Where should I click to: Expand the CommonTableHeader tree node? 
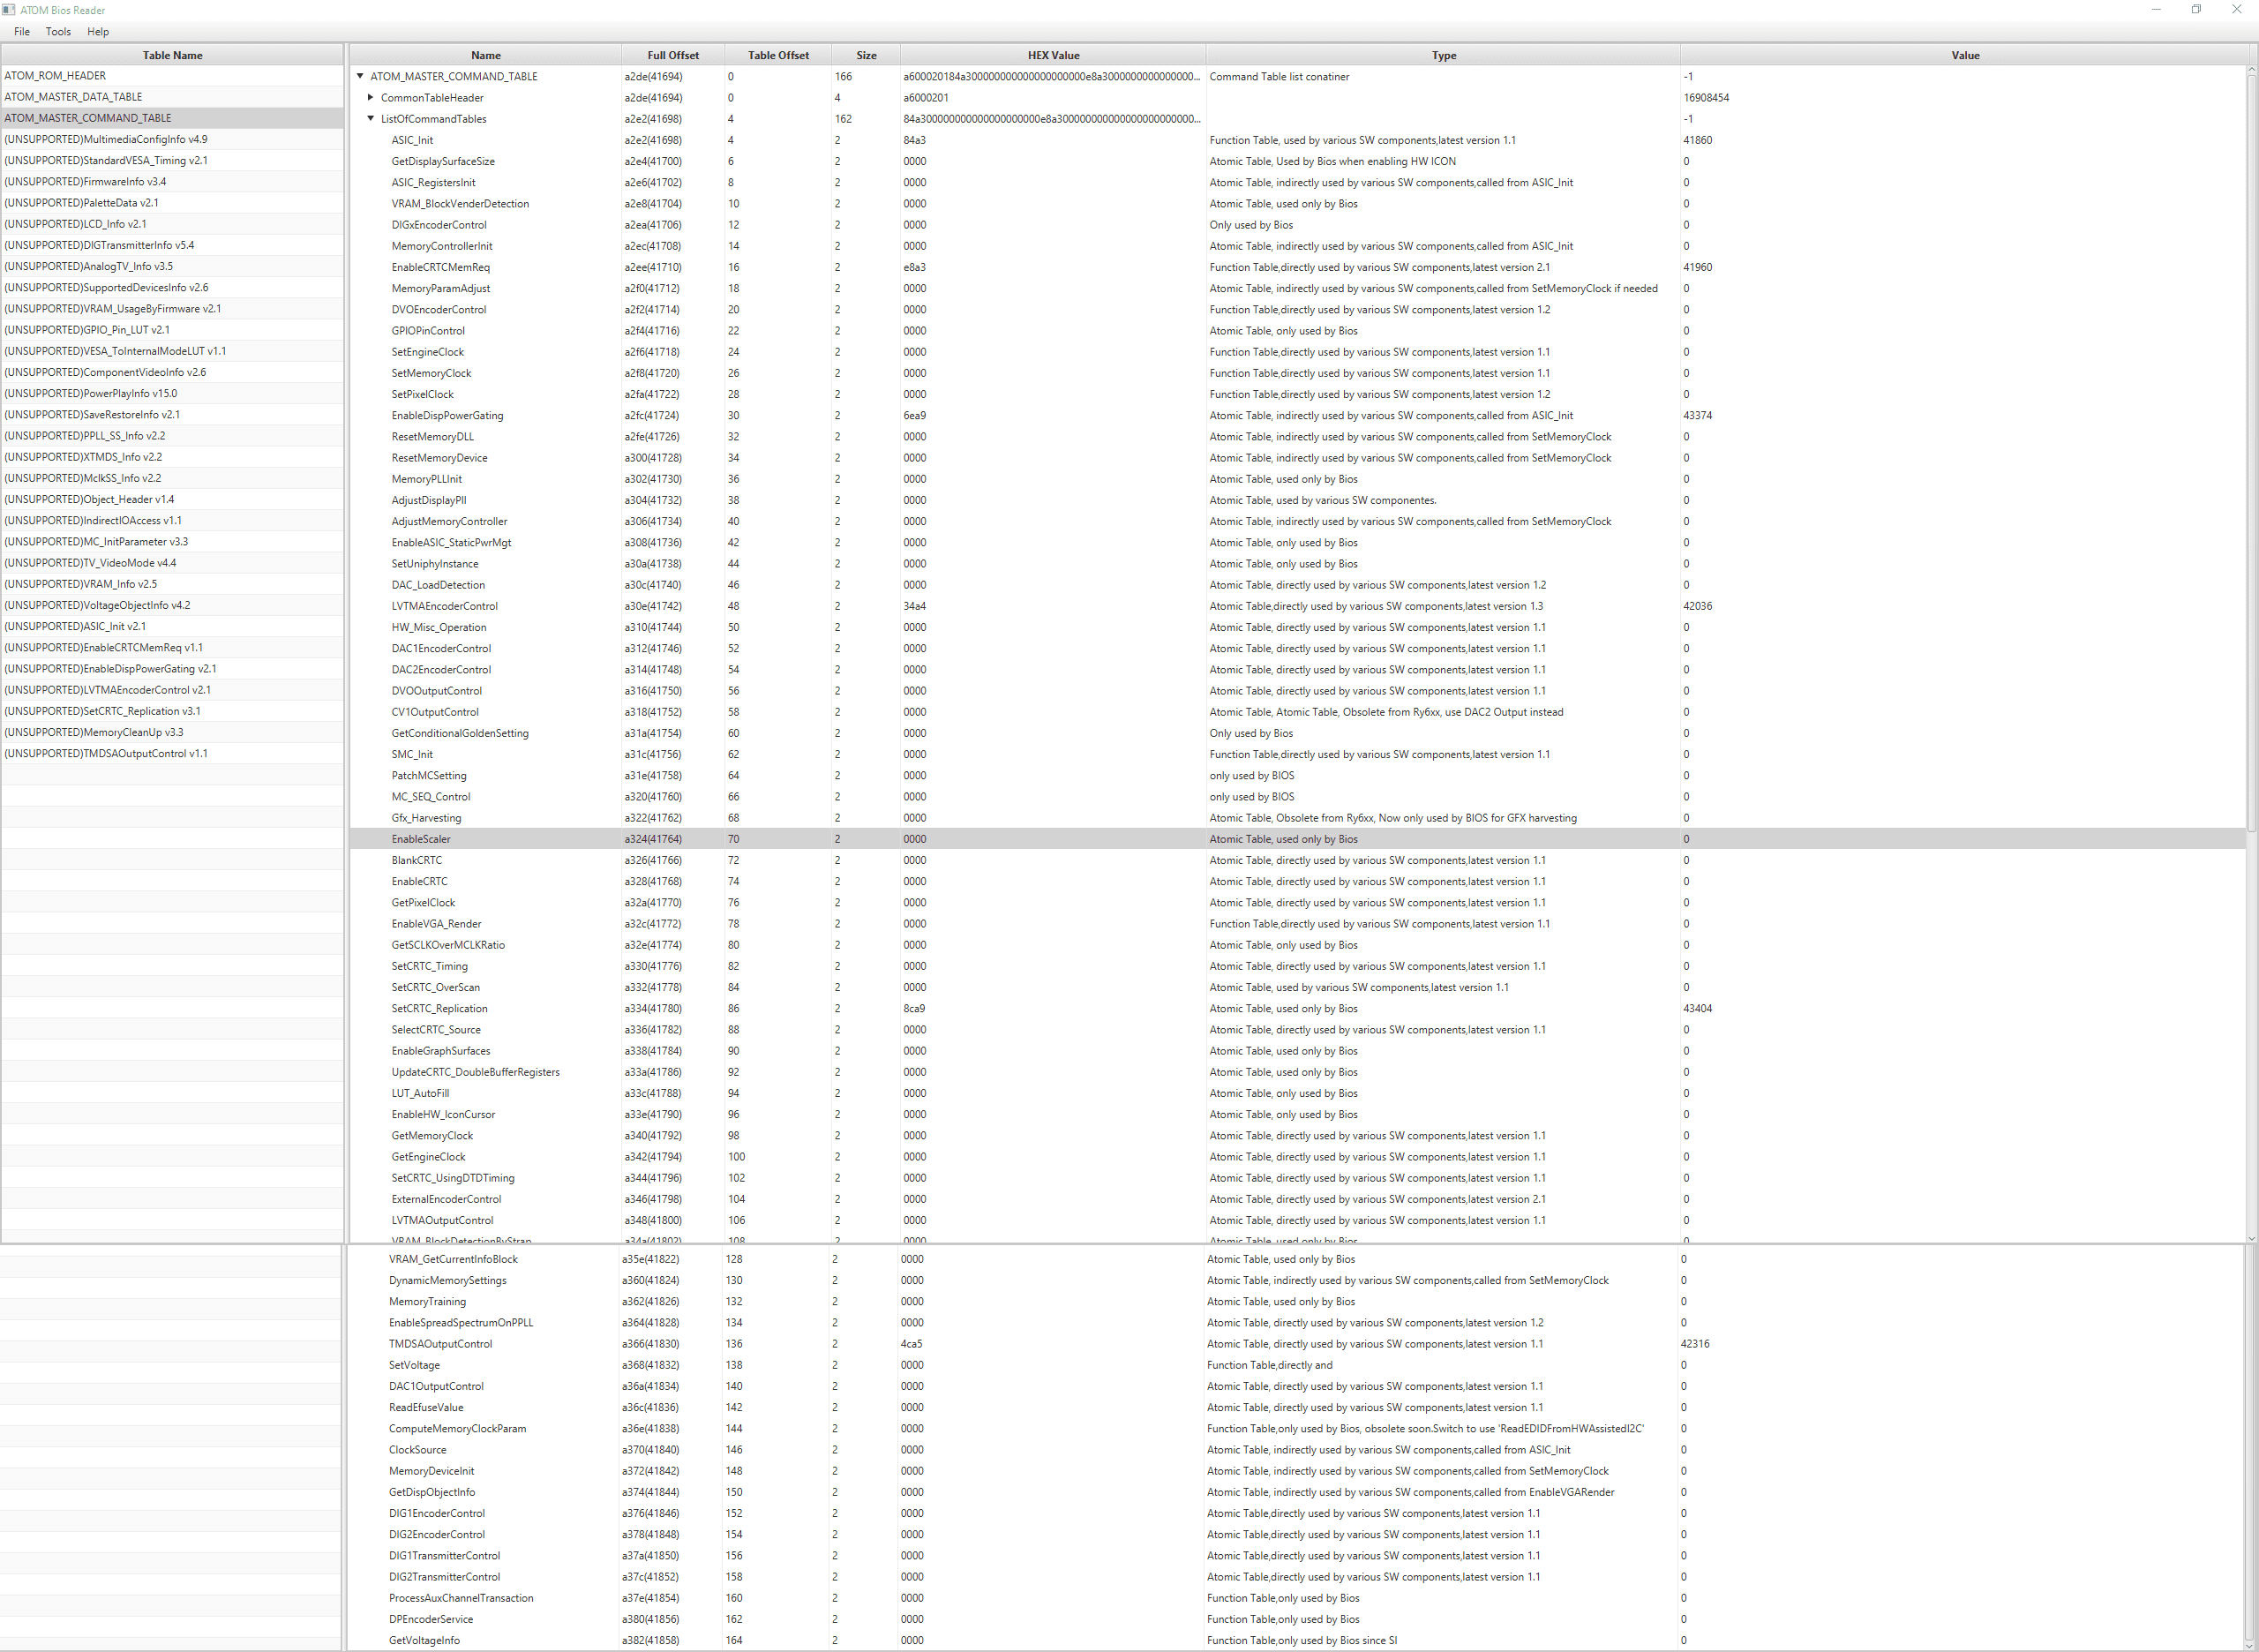(x=371, y=97)
